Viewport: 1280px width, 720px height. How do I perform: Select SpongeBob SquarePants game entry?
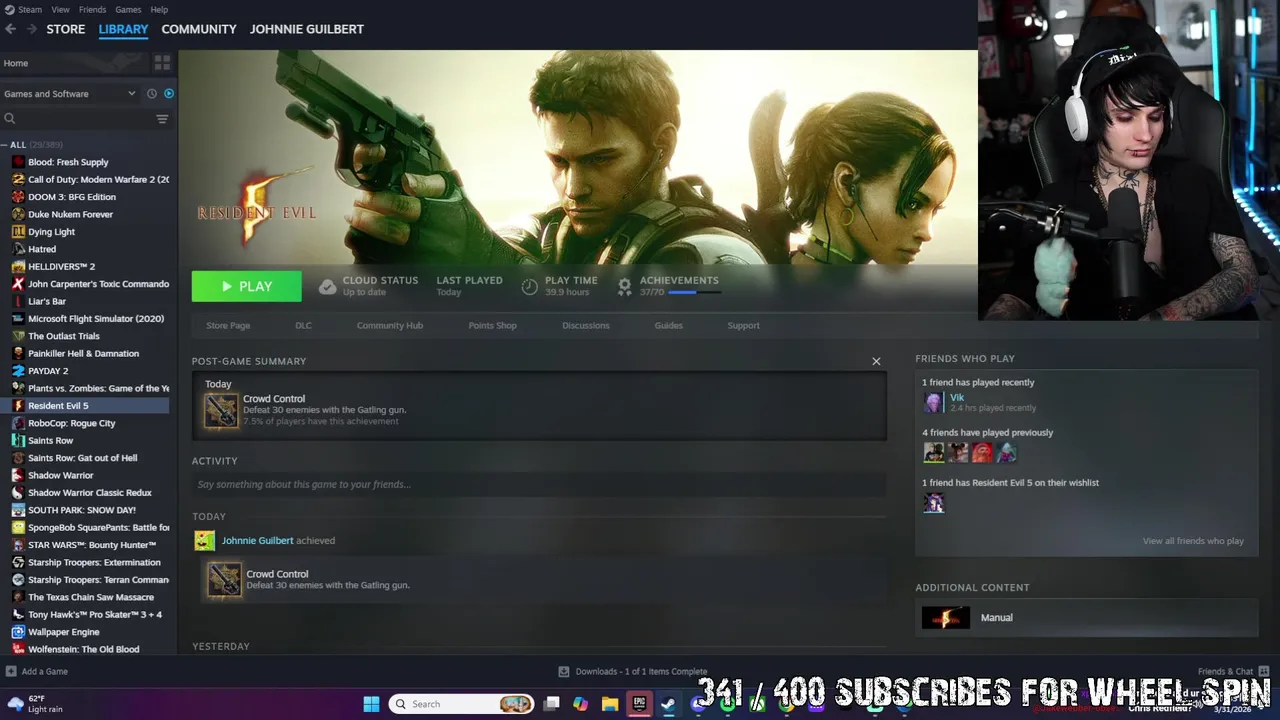[x=98, y=527]
